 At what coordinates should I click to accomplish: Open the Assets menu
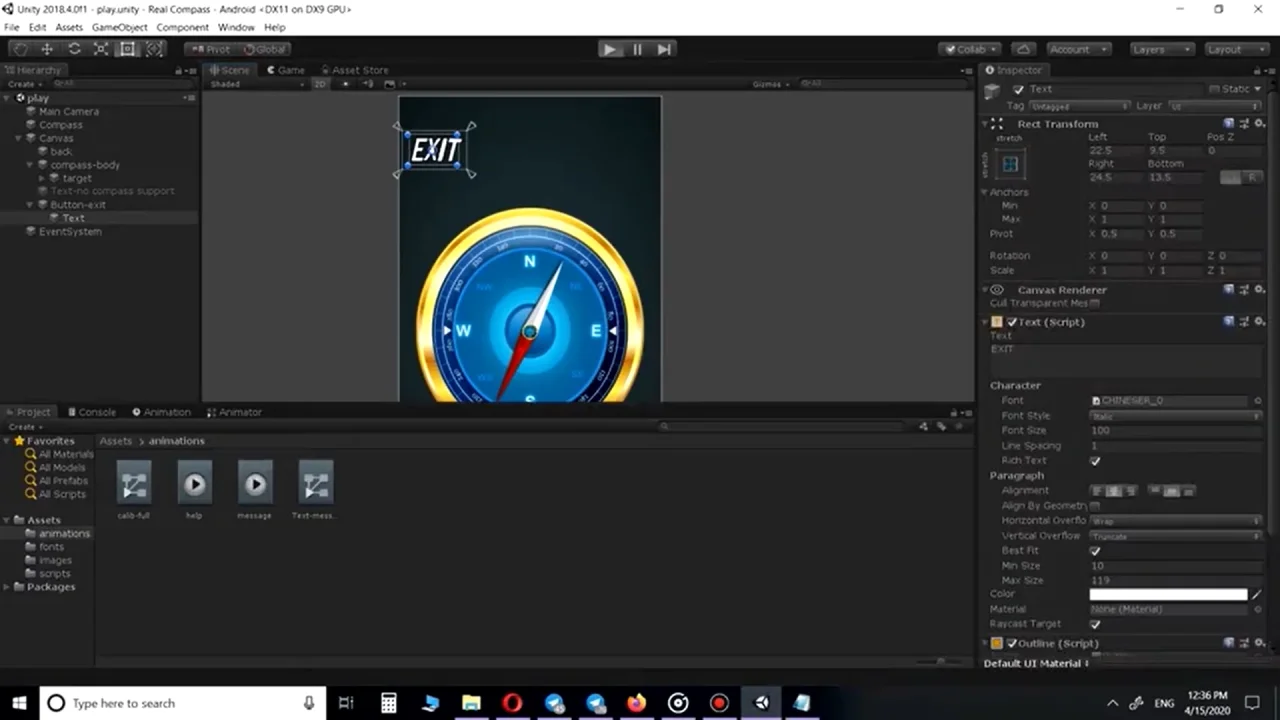69,27
